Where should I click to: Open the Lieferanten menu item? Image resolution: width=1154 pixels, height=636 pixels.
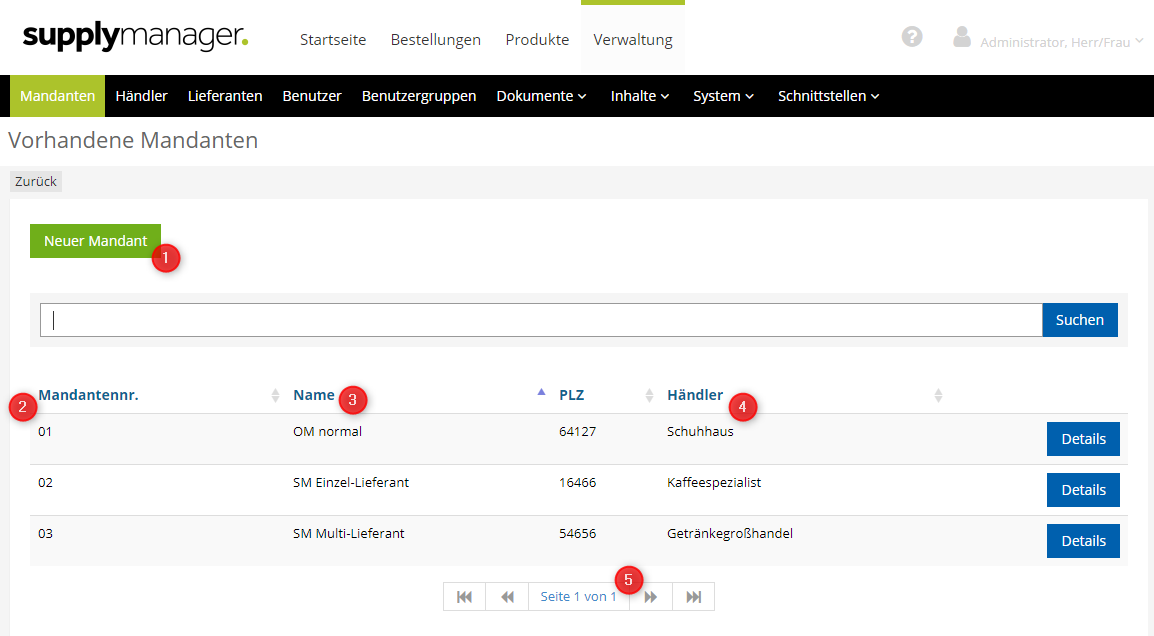(225, 96)
